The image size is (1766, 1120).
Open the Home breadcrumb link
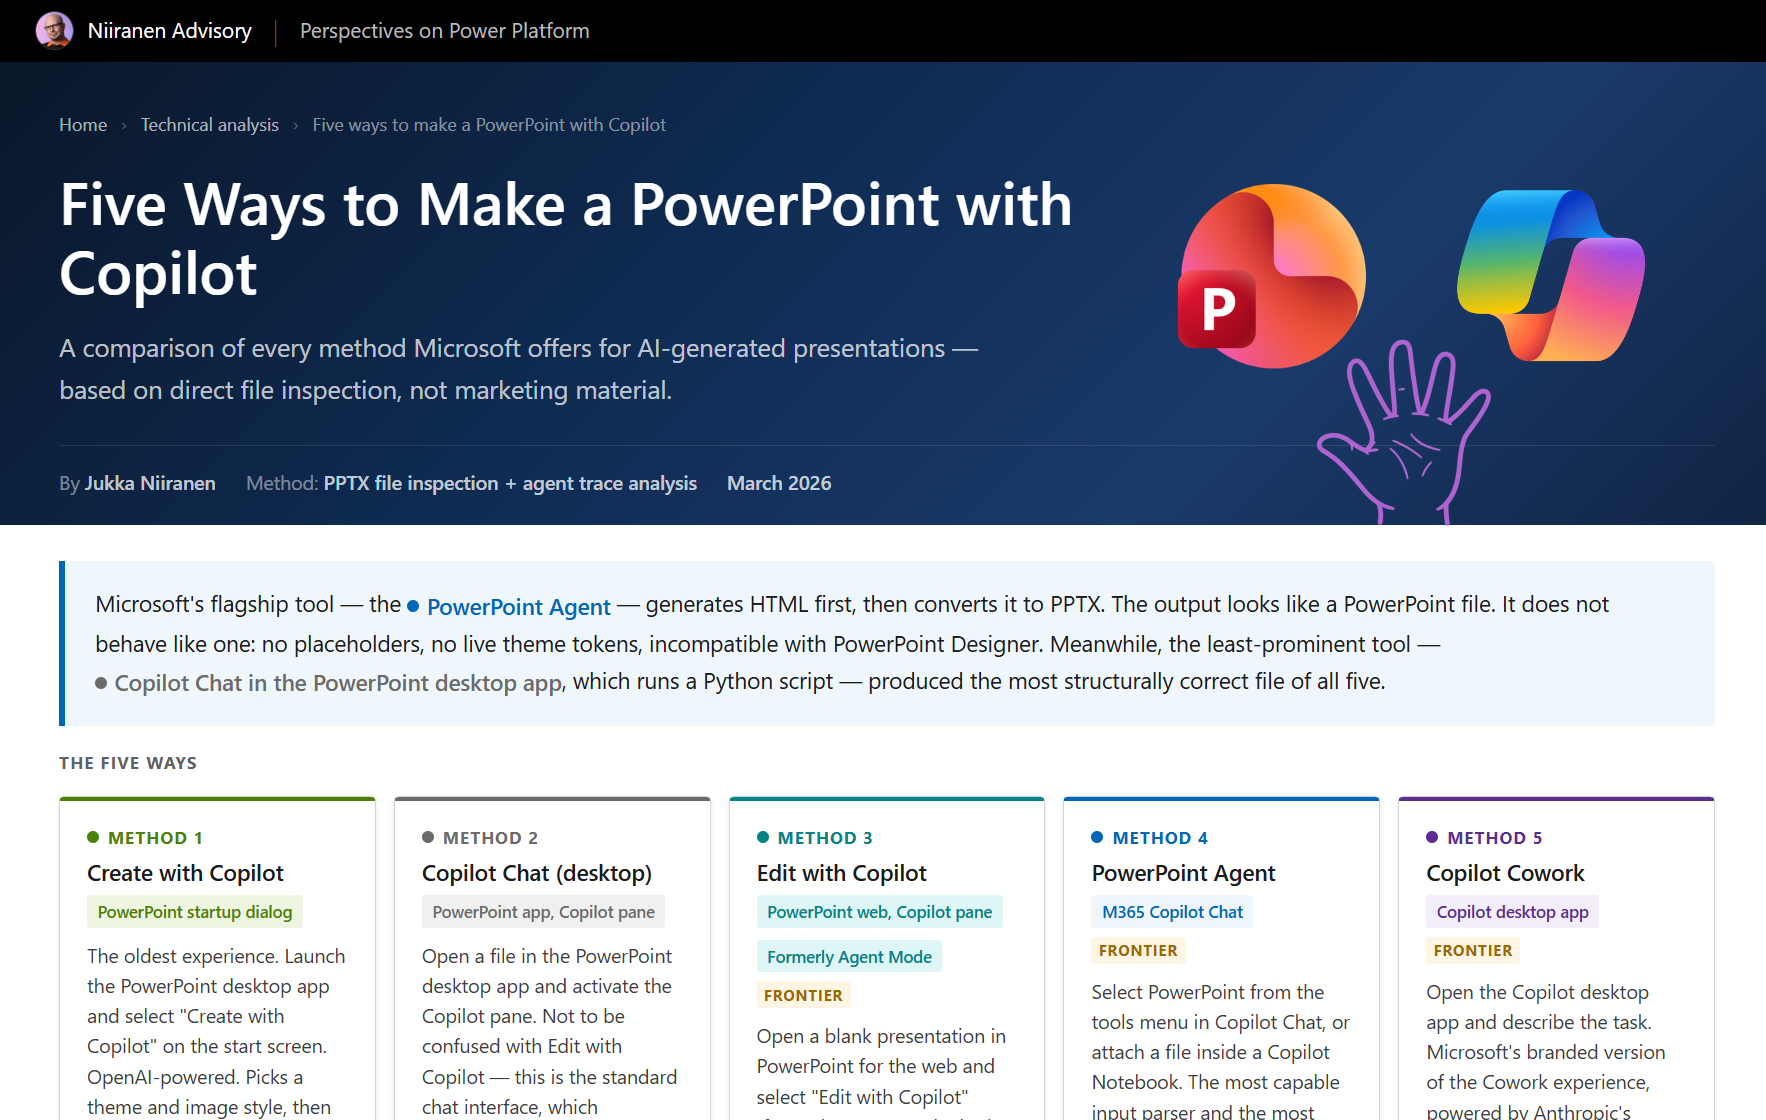[x=83, y=124]
